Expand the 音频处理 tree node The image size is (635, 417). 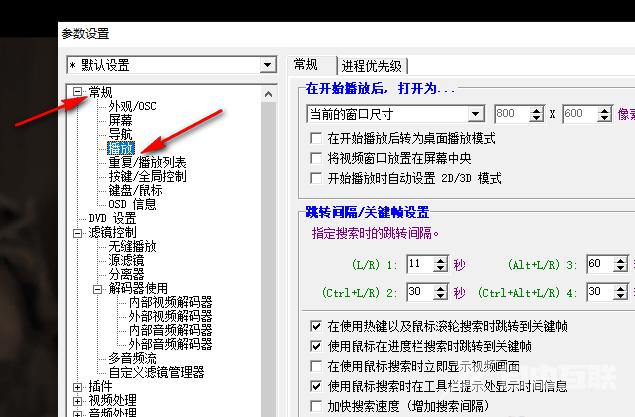[x=77, y=414]
